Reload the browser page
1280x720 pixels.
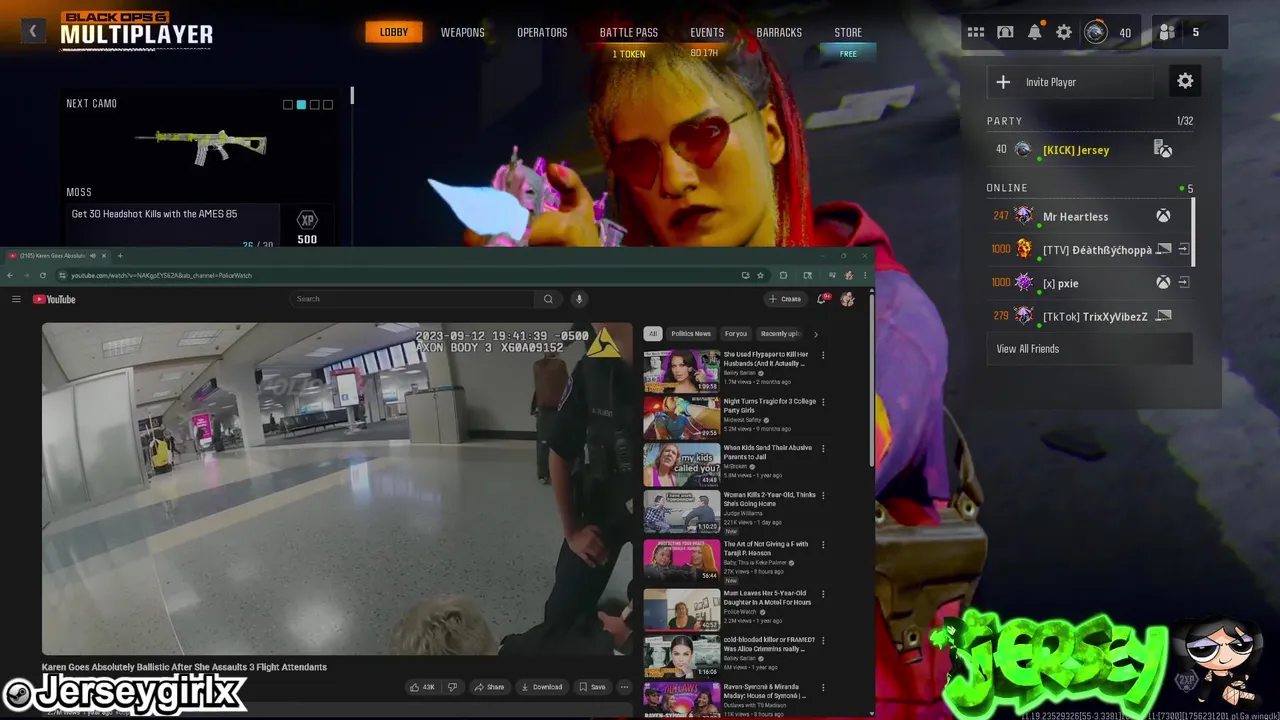42,275
